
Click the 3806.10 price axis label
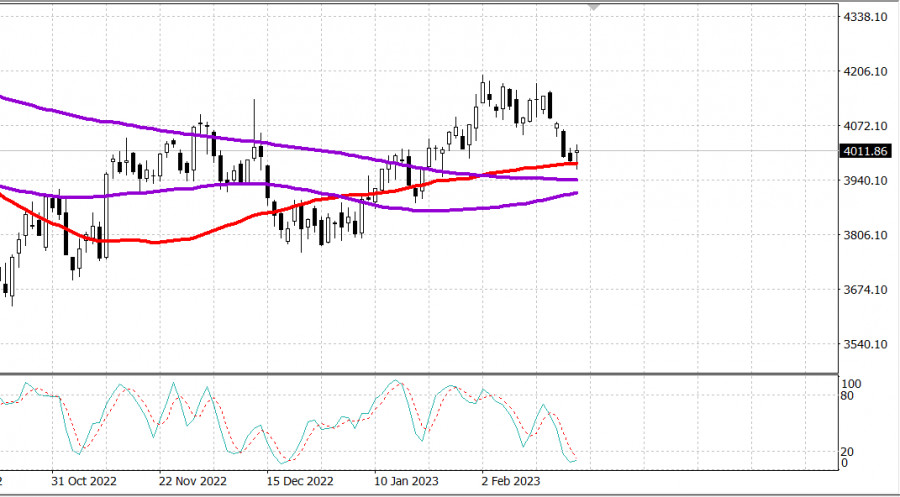[867, 235]
